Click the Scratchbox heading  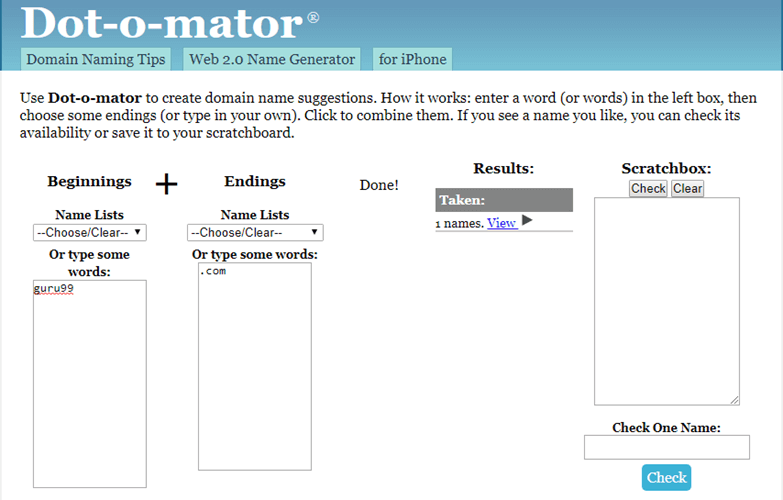click(x=666, y=168)
